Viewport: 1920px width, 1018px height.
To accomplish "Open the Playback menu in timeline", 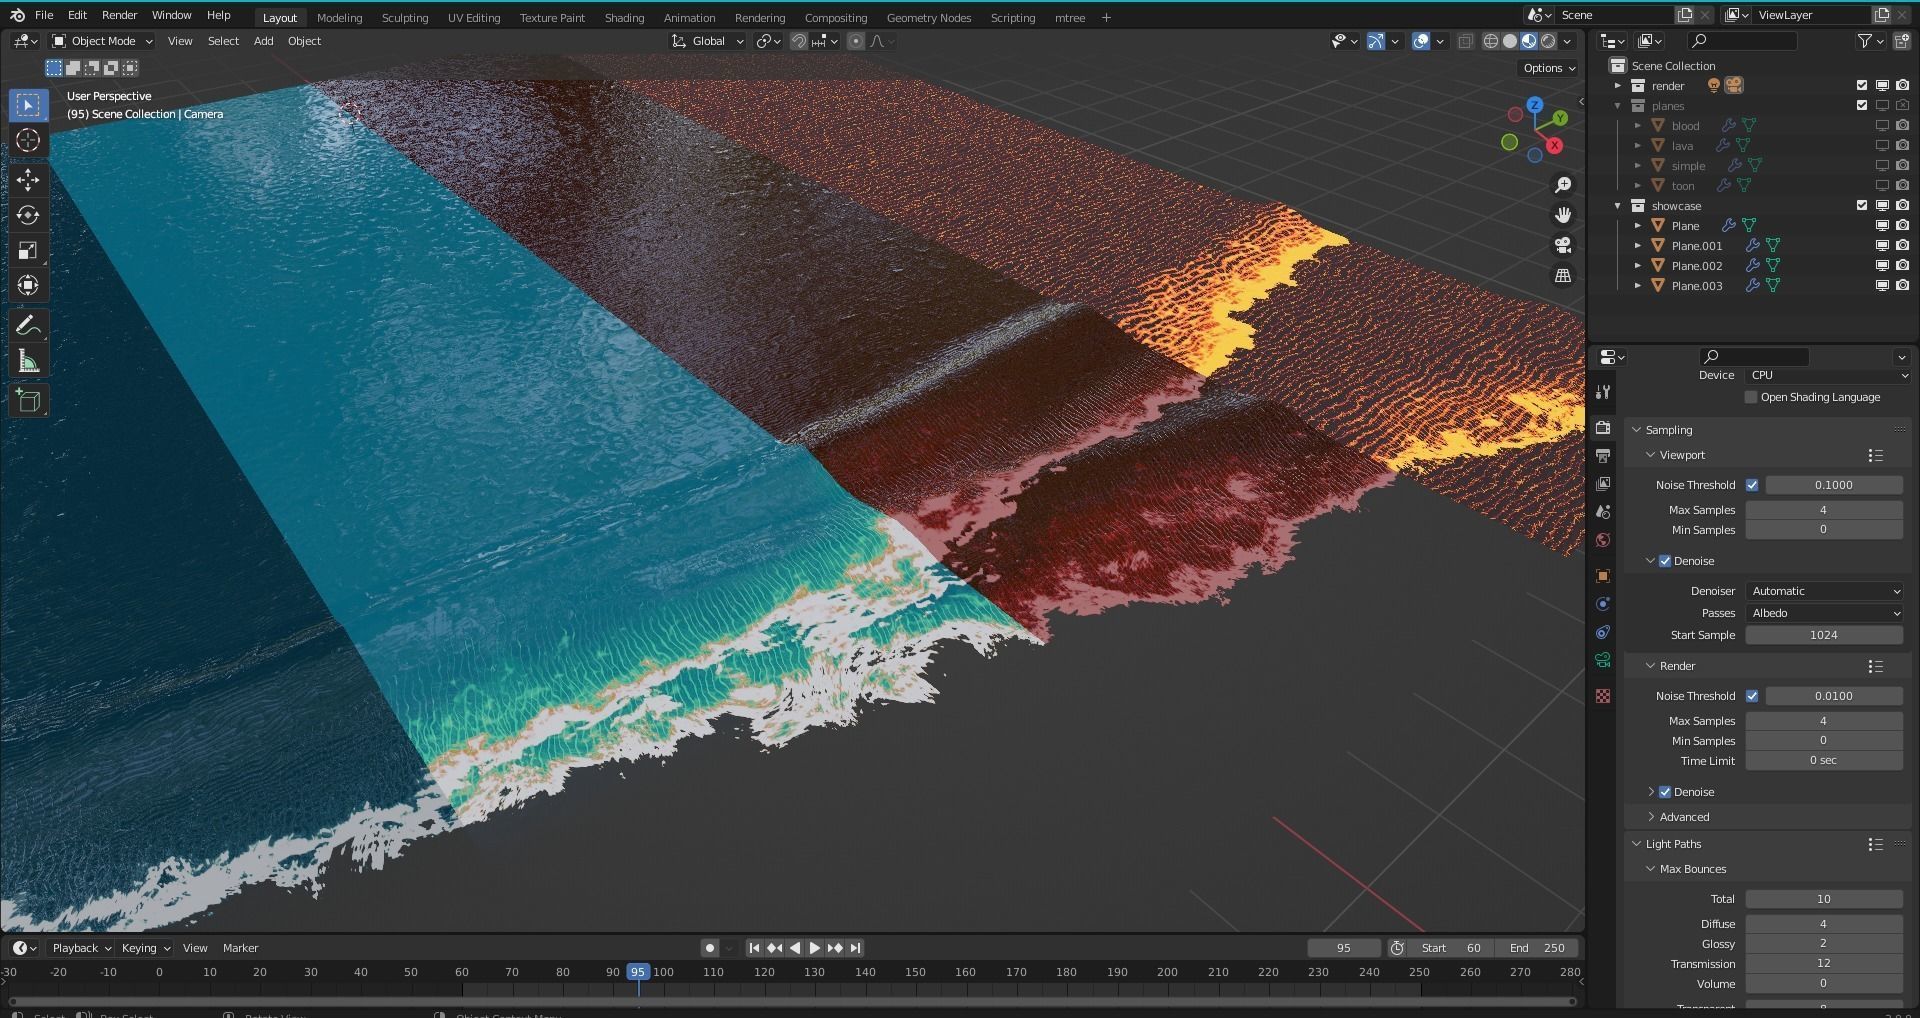I will pyautogui.click(x=81, y=948).
